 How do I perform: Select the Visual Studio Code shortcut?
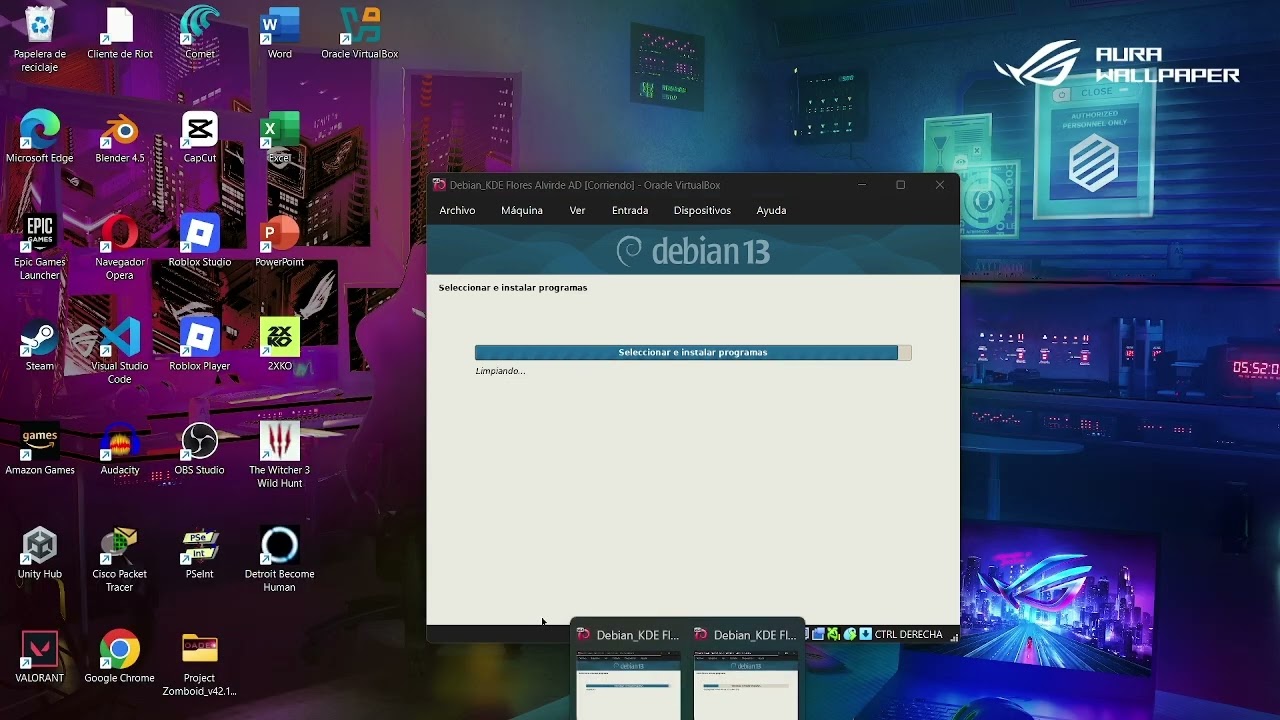120,351
